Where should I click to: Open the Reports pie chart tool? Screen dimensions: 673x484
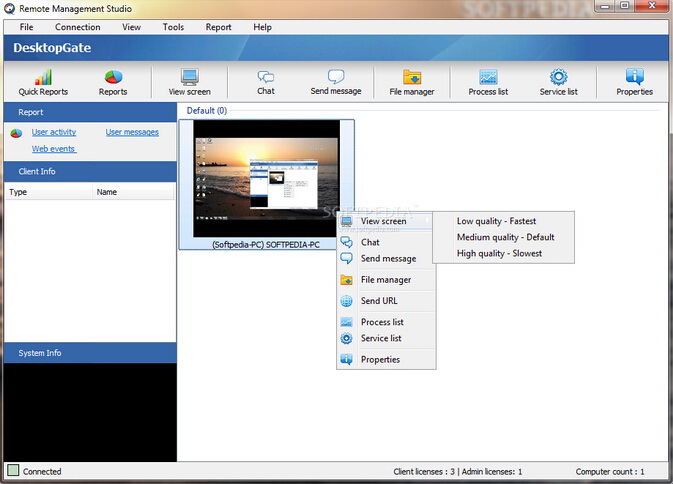coord(113,82)
